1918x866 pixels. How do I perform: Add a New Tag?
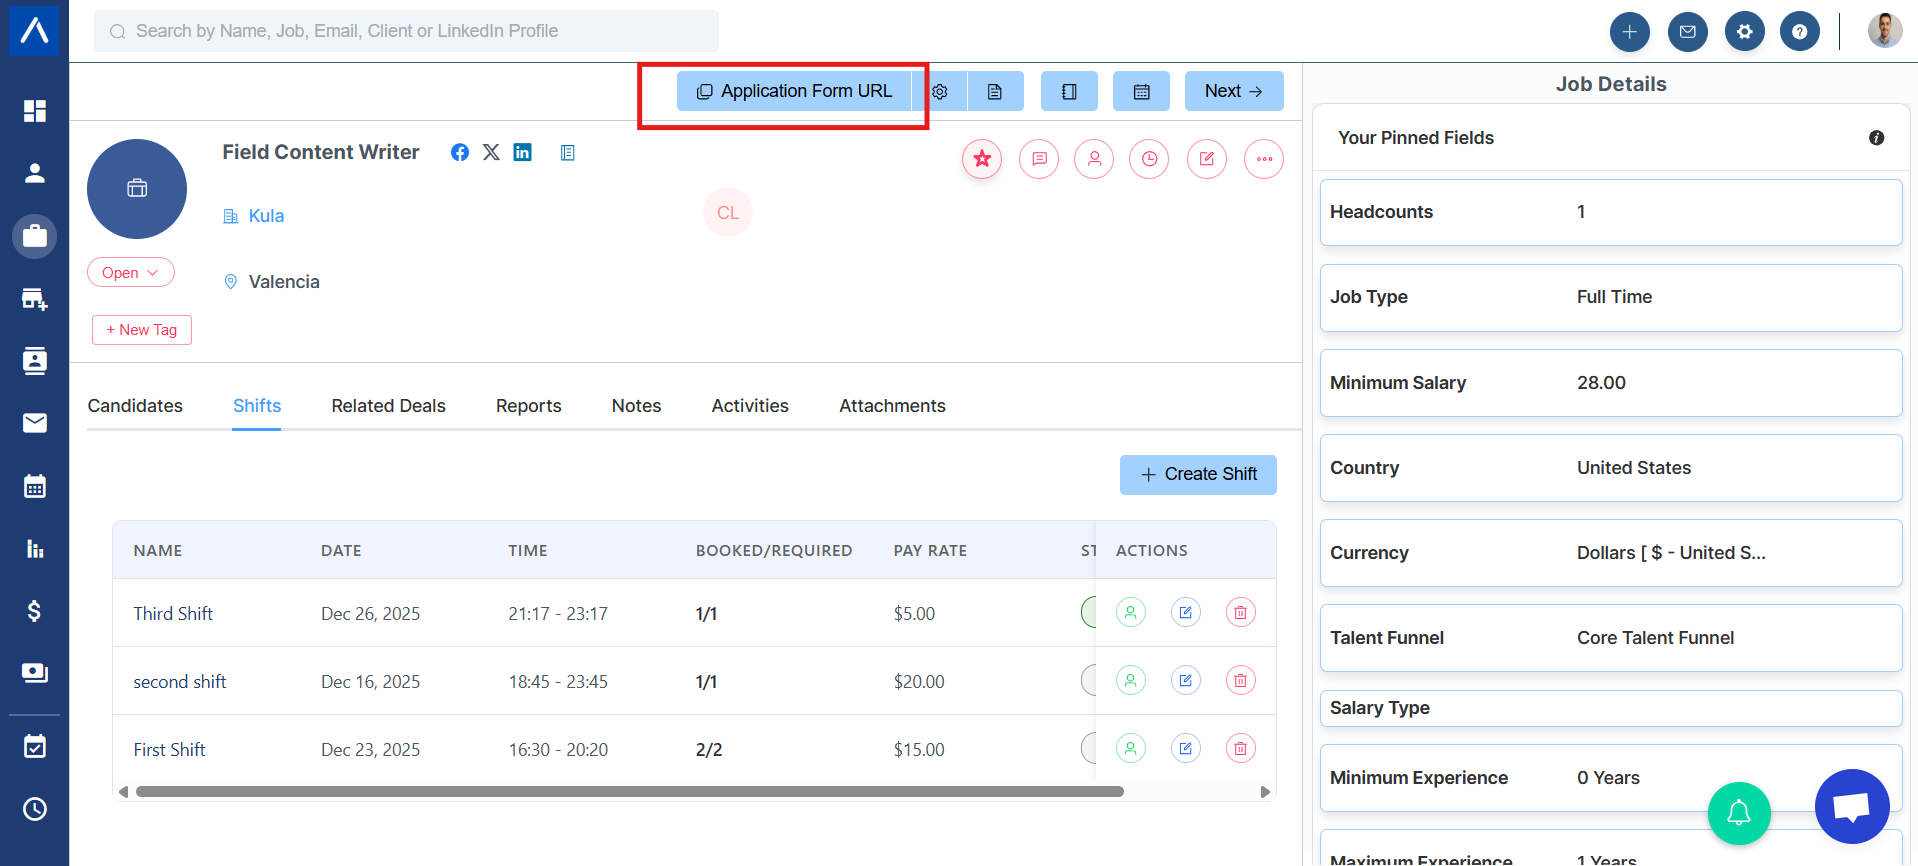tap(142, 330)
